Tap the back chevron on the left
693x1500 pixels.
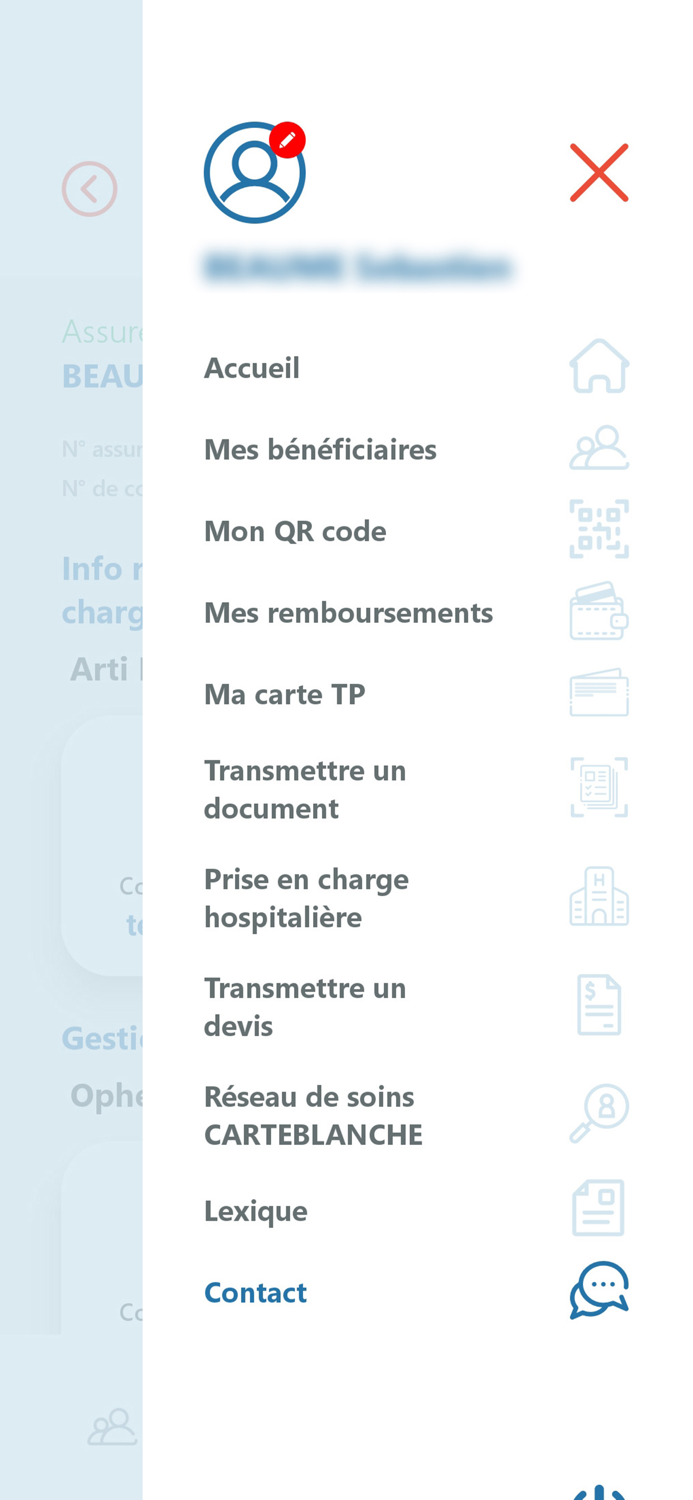click(89, 188)
